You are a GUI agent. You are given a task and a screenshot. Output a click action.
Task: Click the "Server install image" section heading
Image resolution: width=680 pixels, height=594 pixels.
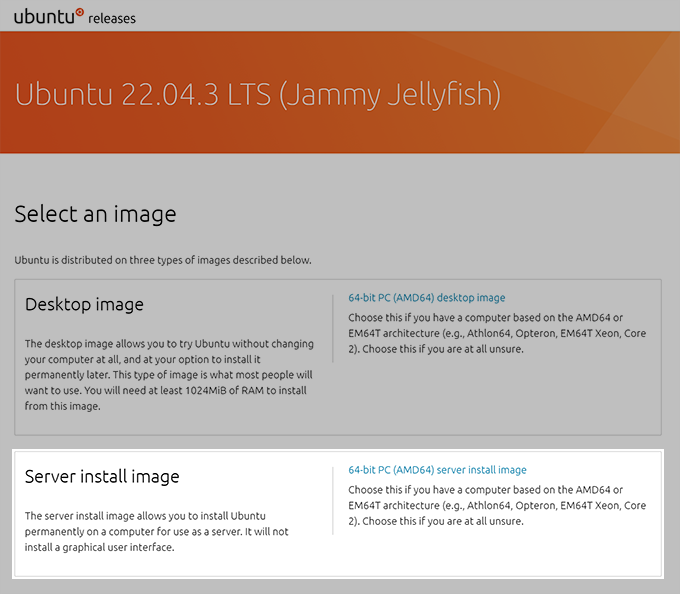[102, 476]
